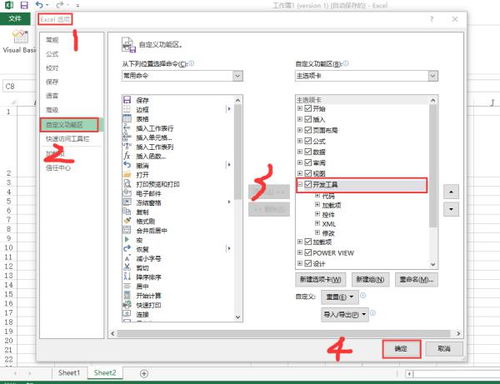Screen dimensions: 500x384
Task: Select the Undo (撤消) arrow icon
Action: [127, 165]
